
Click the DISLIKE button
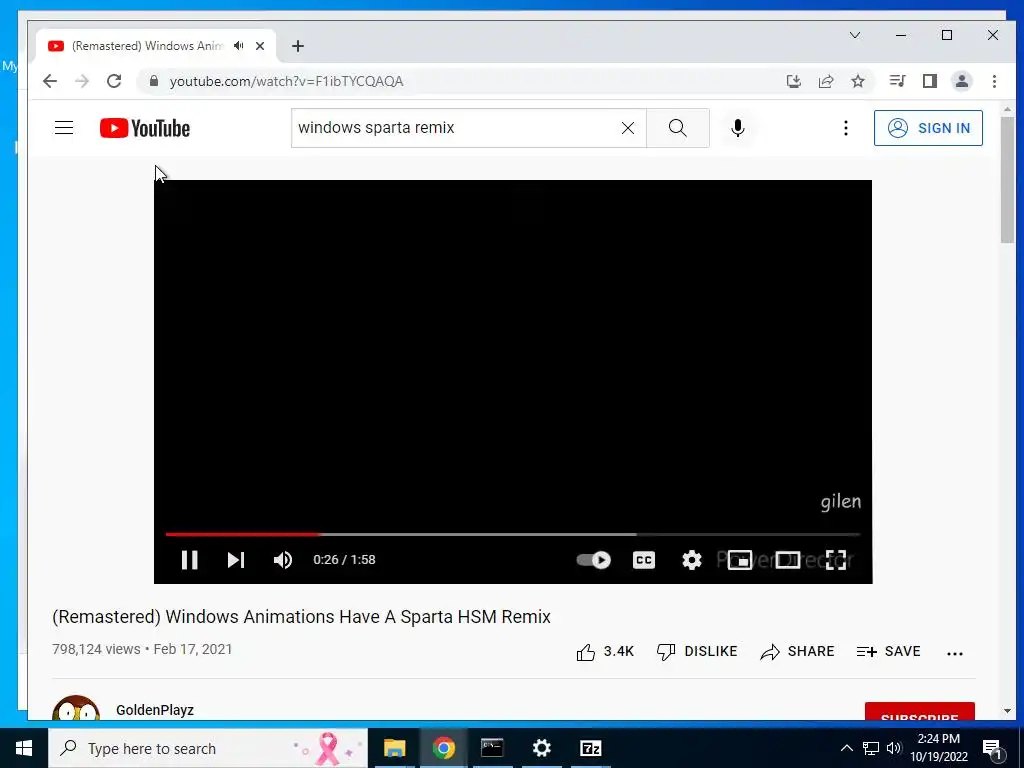point(697,652)
